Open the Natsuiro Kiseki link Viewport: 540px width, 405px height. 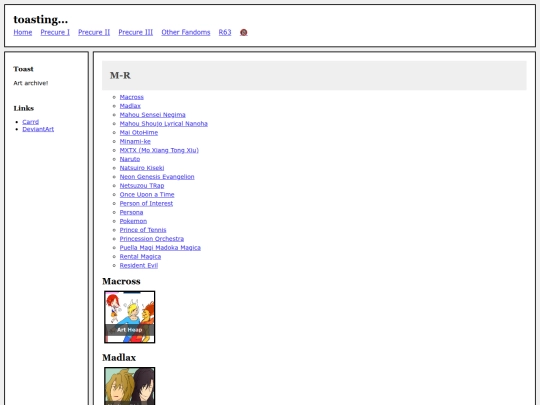point(142,168)
